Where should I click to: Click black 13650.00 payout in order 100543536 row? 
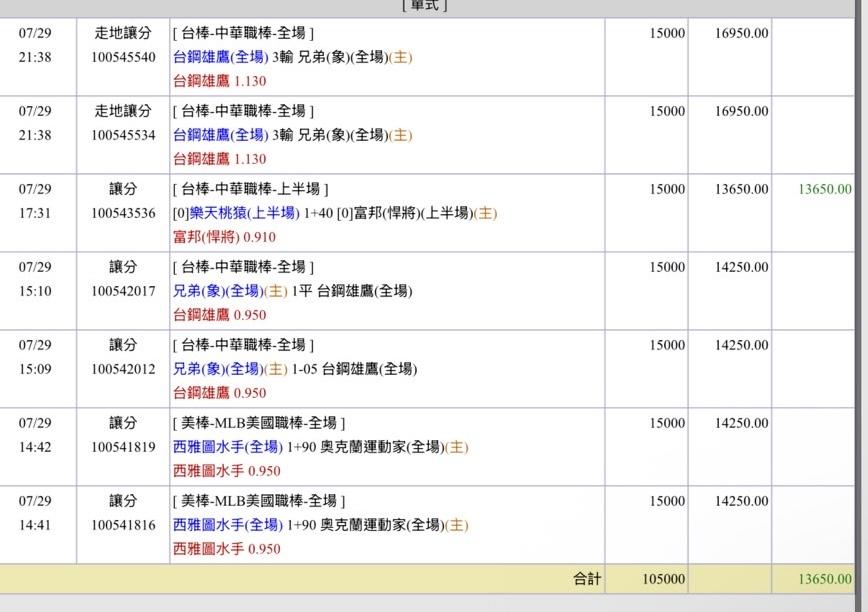click(x=741, y=189)
